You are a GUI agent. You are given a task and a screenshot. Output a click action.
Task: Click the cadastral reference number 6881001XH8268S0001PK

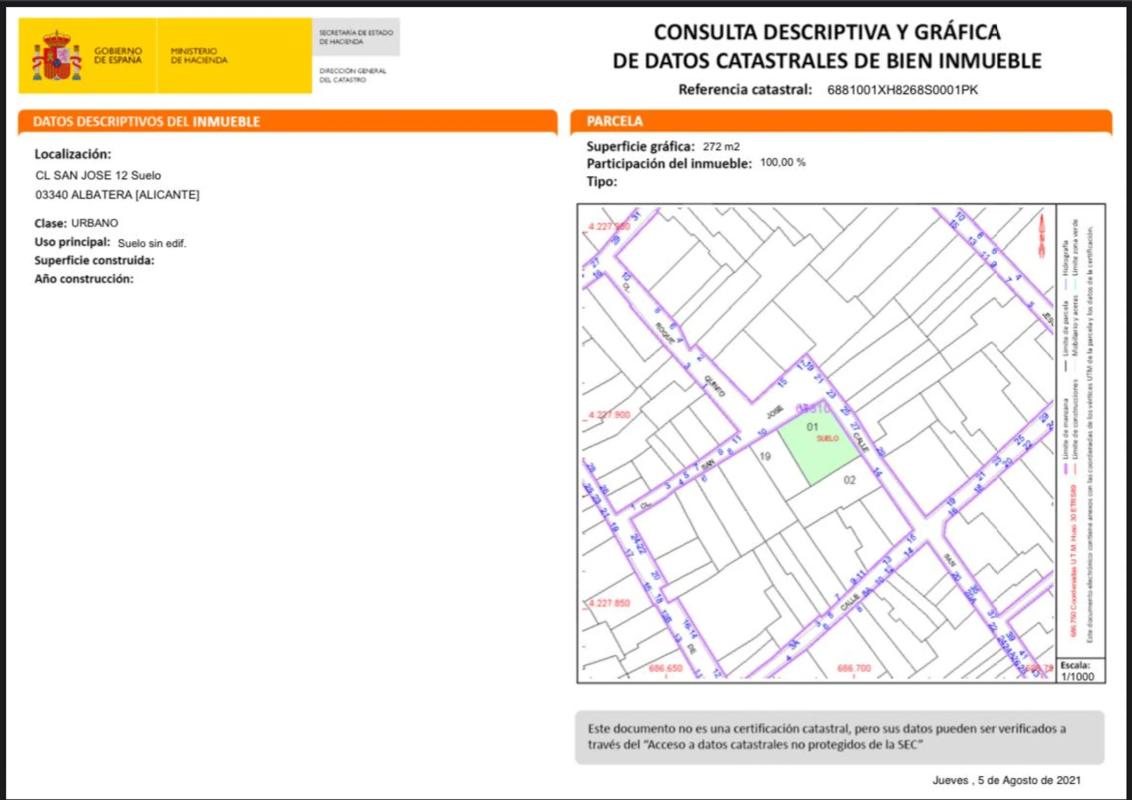[902, 90]
